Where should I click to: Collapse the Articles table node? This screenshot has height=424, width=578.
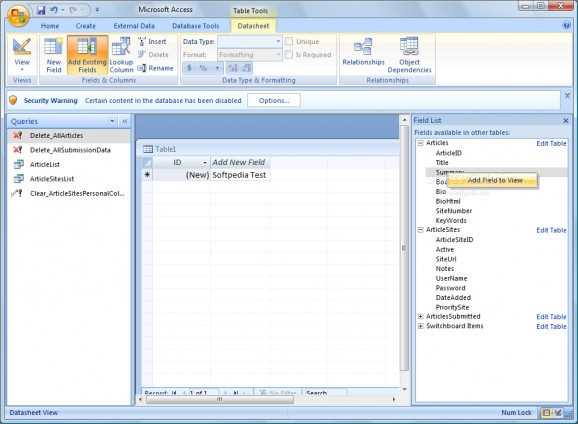click(x=420, y=143)
